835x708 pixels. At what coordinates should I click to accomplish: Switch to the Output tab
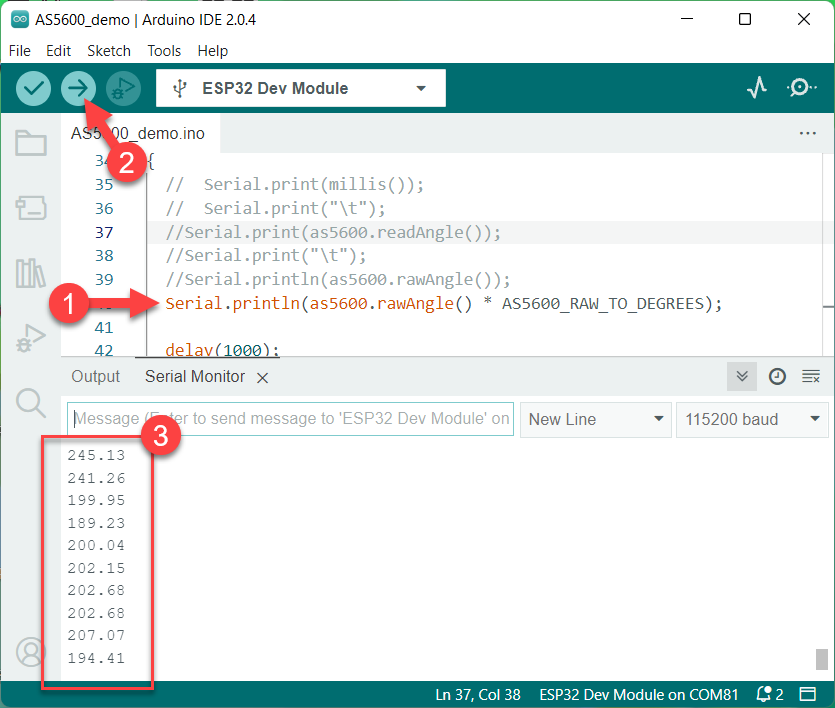coord(96,376)
